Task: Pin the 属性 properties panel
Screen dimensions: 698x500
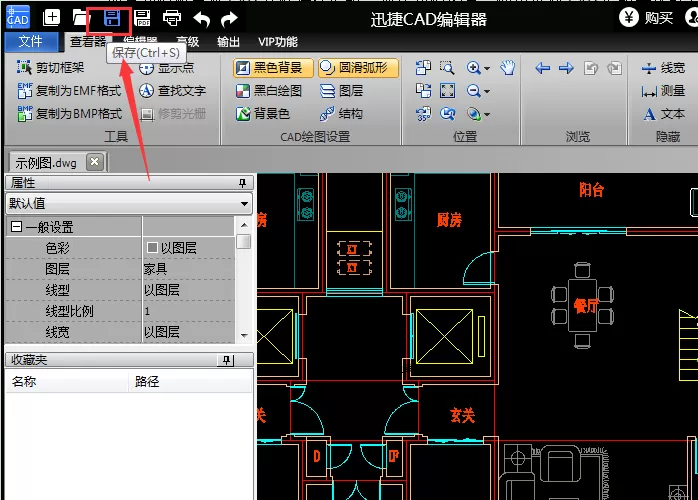Action: point(242,183)
